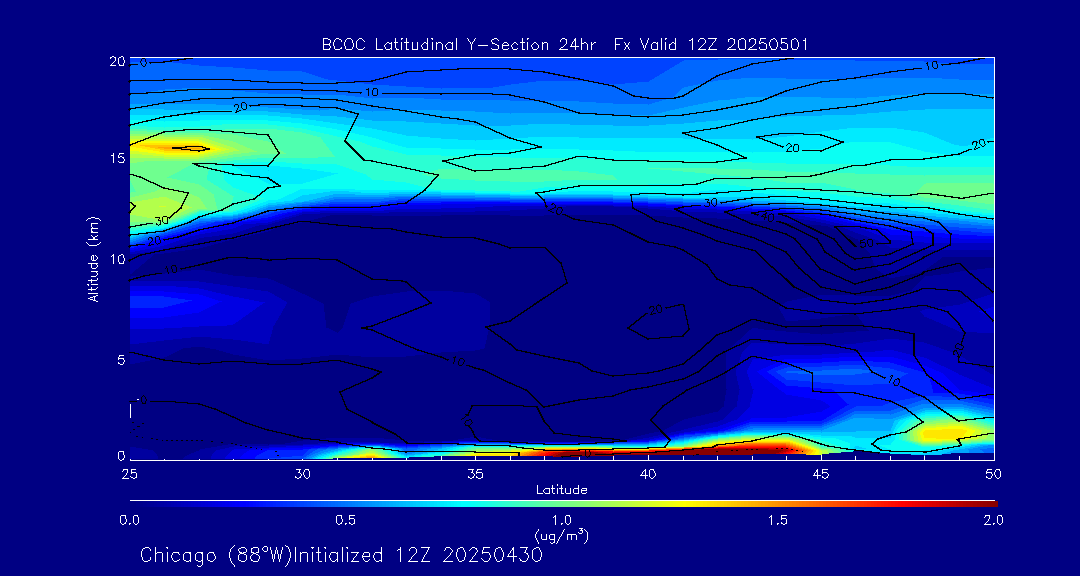Click the horizontal concentration color bar
1080x576 pixels.
click(563, 504)
